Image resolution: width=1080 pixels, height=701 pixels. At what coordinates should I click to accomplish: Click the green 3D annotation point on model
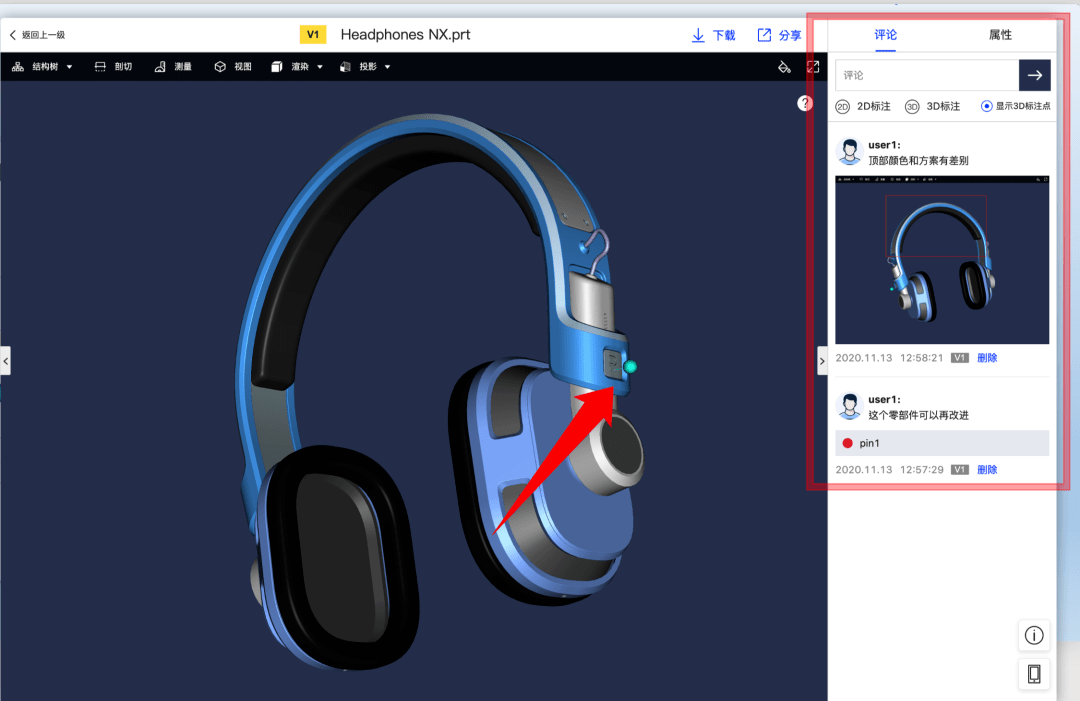[630, 367]
